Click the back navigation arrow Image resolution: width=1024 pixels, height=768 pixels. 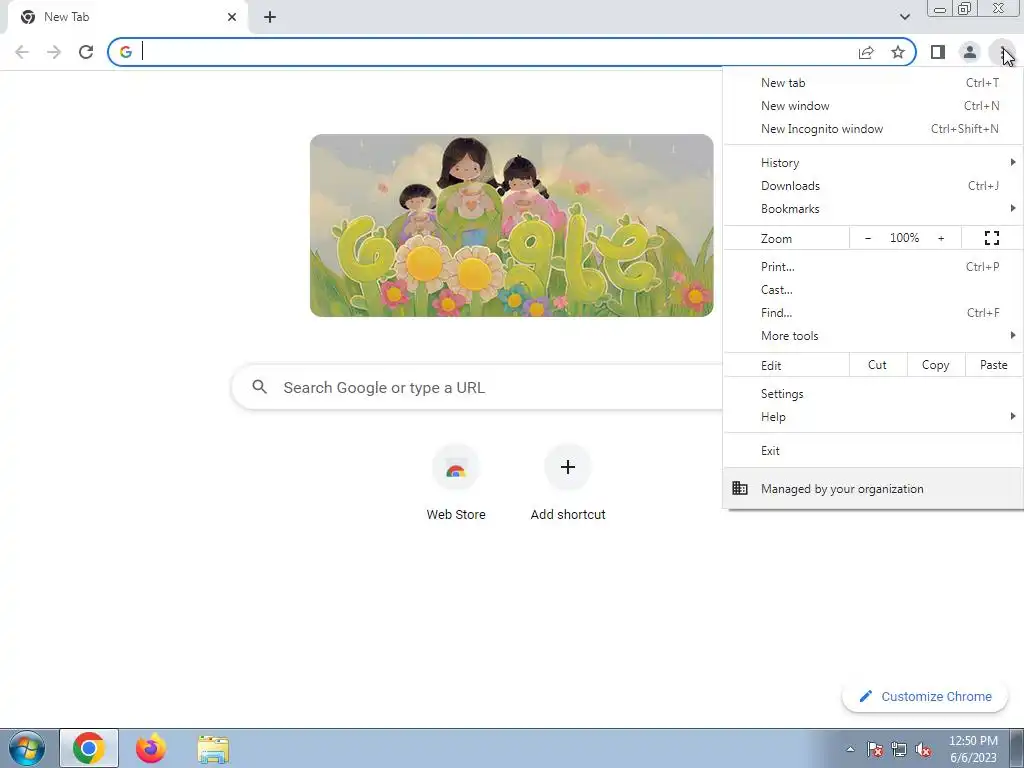(22, 52)
